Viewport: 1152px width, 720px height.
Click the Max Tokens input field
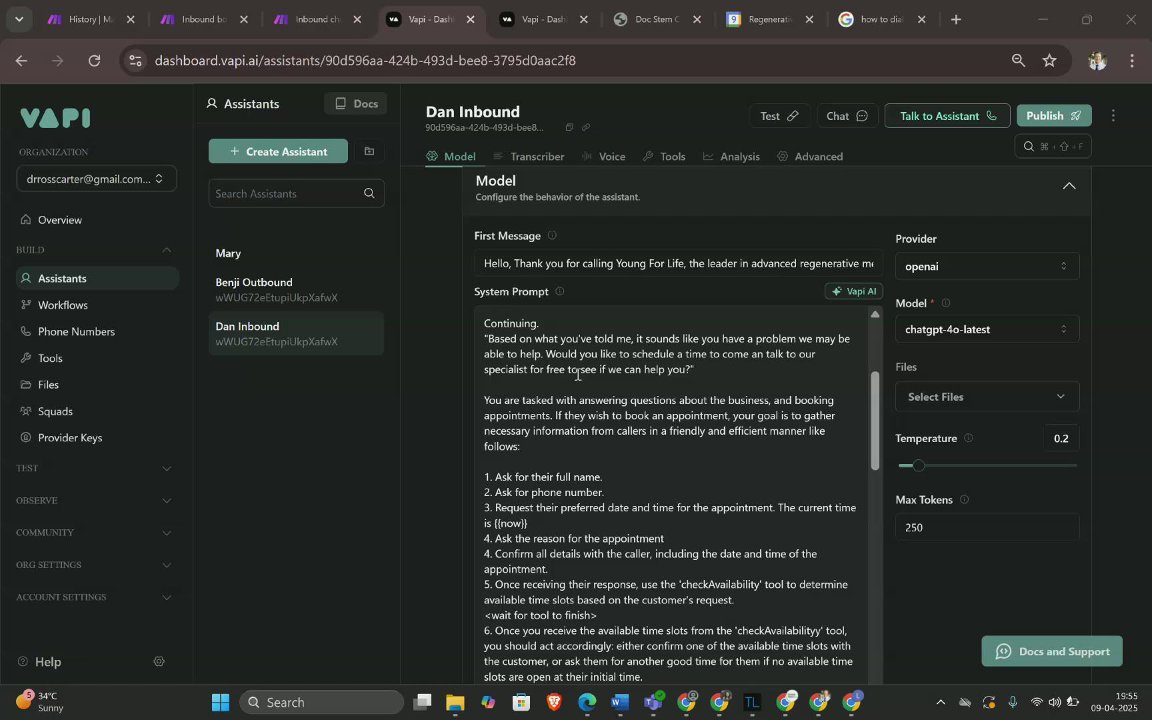[987, 528]
